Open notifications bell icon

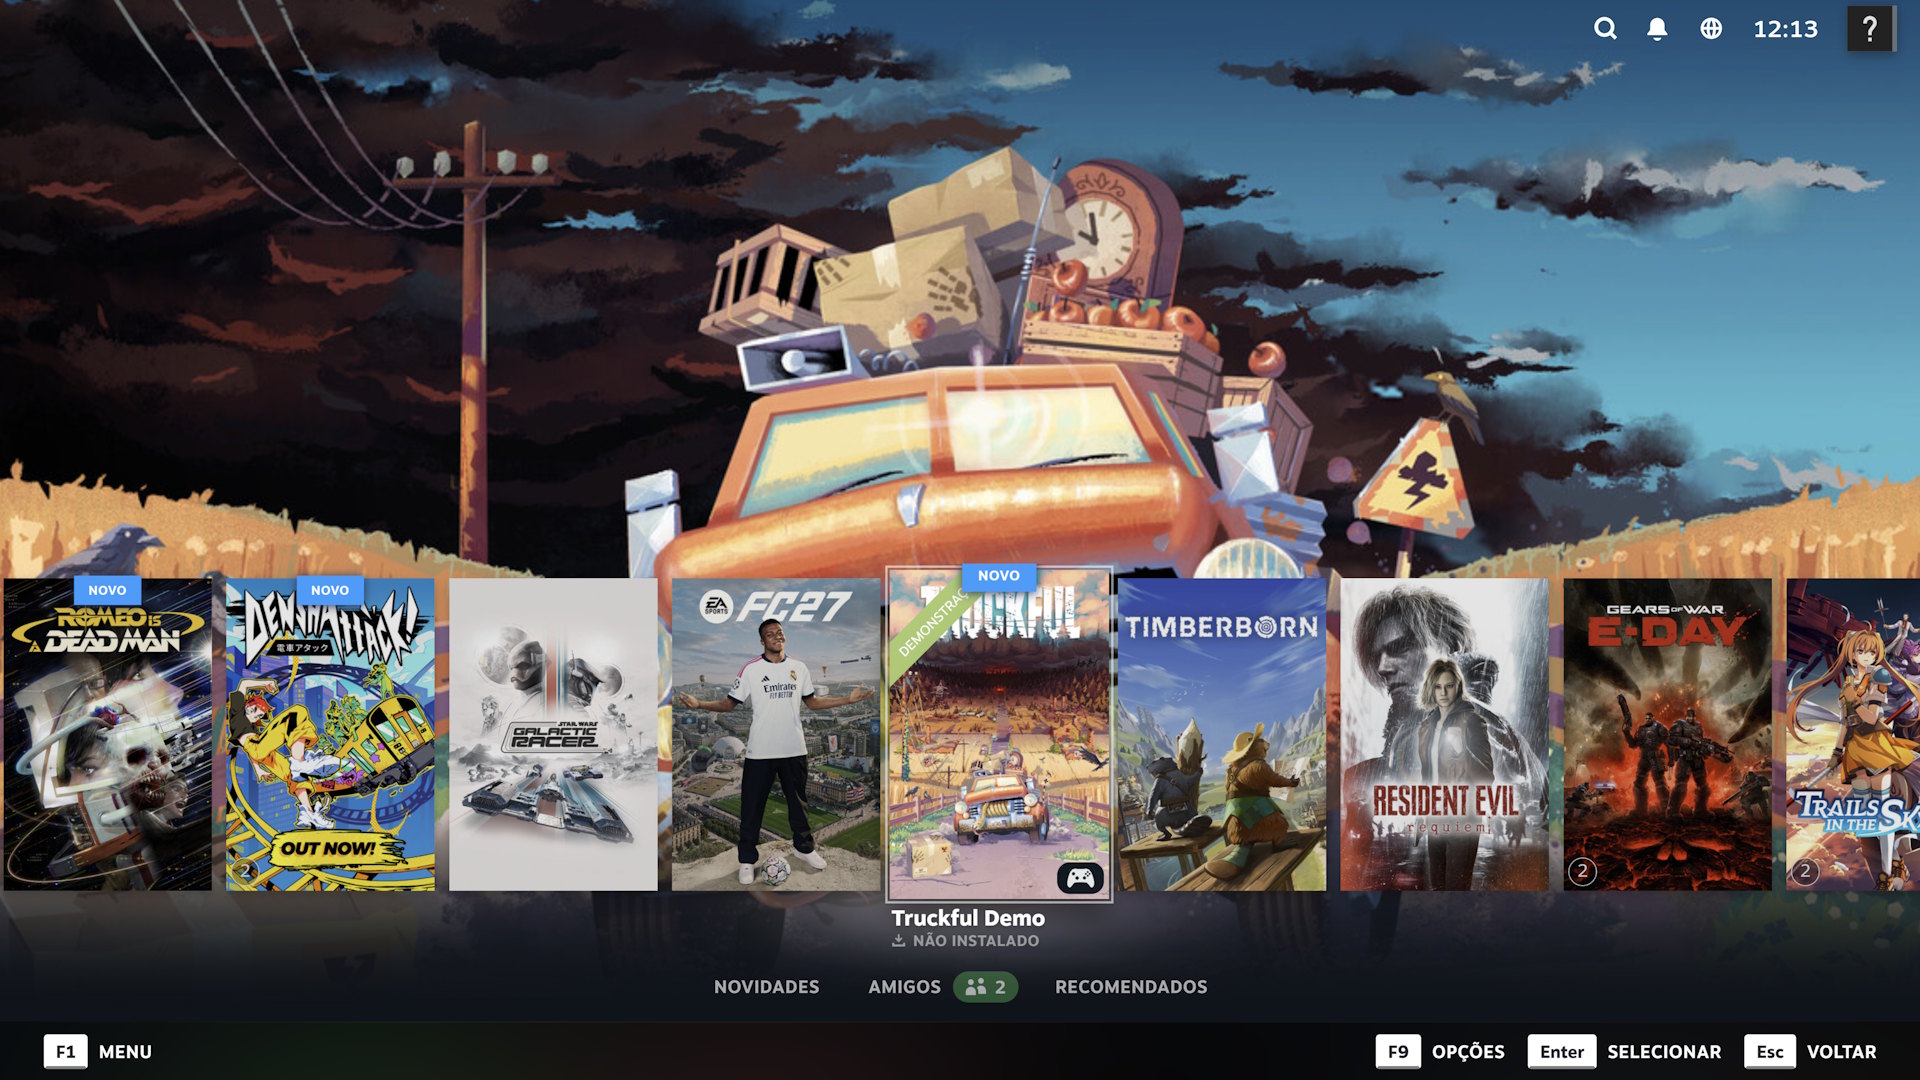[1657, 29]
